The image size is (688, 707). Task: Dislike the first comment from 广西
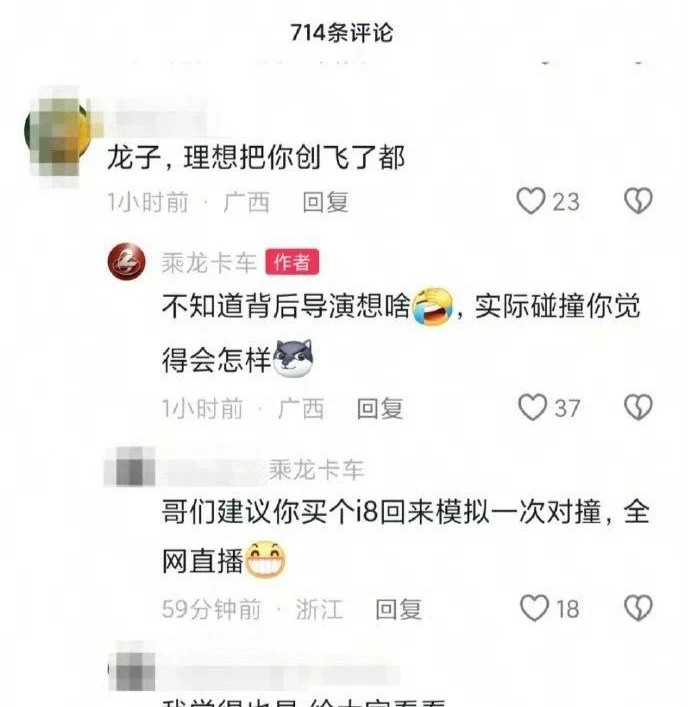click(638, 201)
